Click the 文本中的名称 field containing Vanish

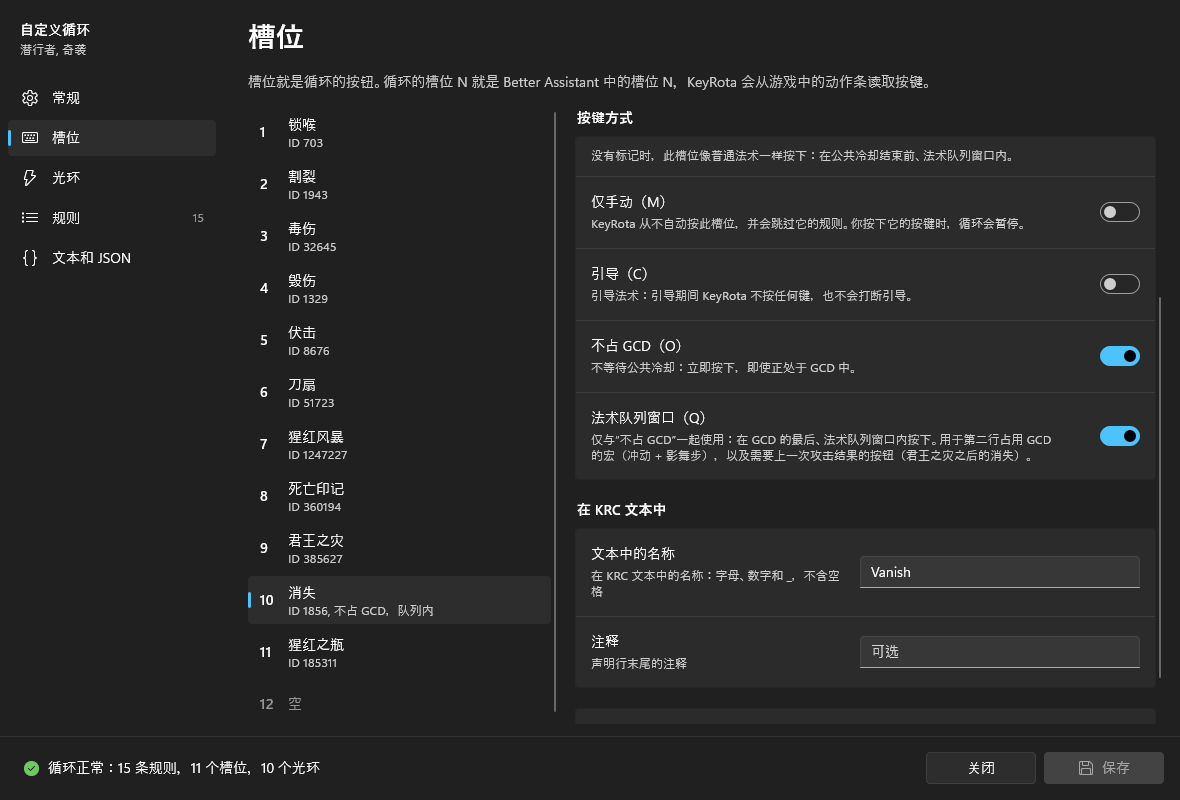pos(999,572)
